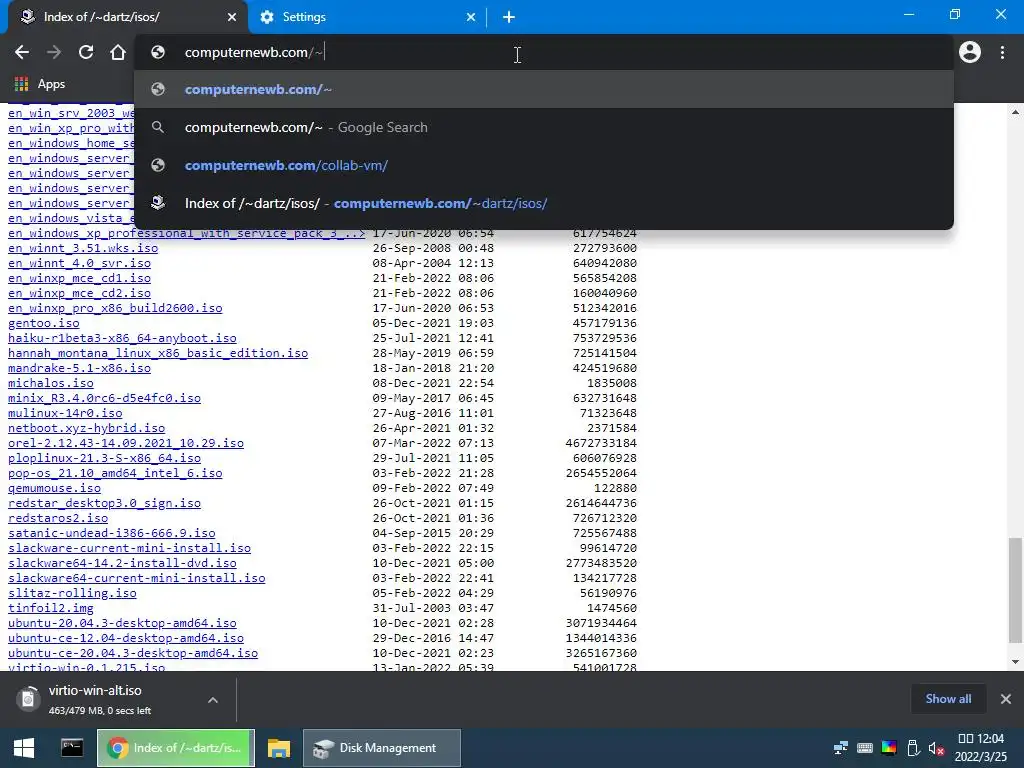Click the colorful display tray icon
The height and width of the screenshot is (768, 1024).
[x=889, y=748]
